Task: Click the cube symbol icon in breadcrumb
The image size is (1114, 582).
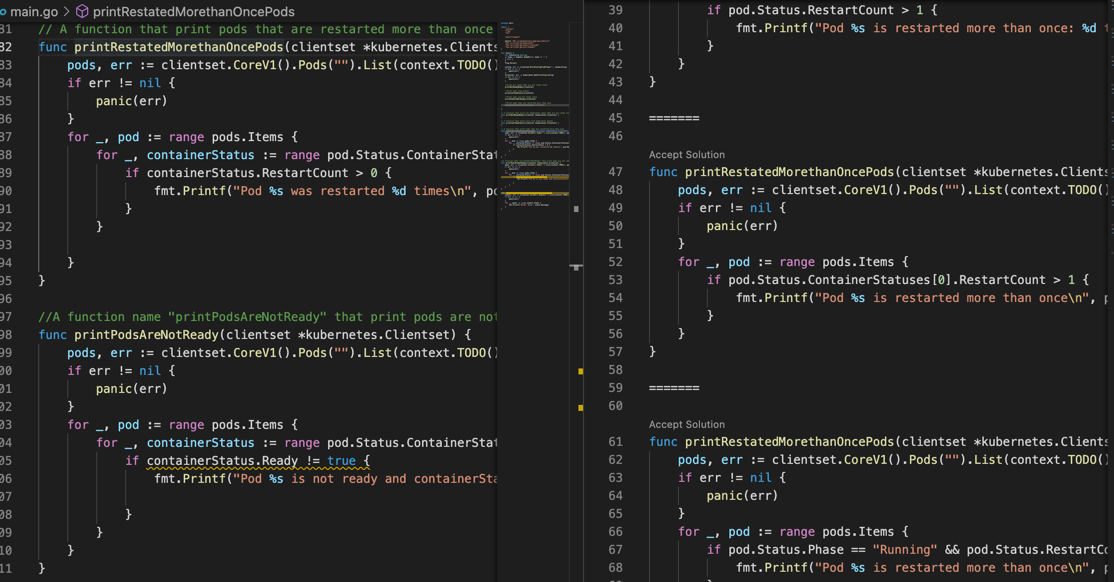Action: (x=82, y=11)
